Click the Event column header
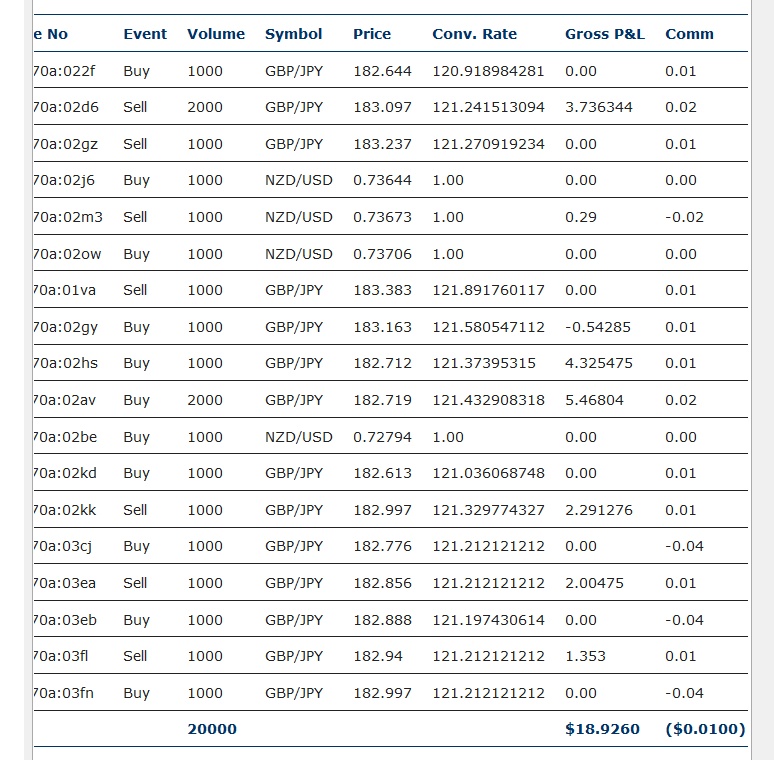Viewport: 774px width, 760px height. tap(145, 34)
